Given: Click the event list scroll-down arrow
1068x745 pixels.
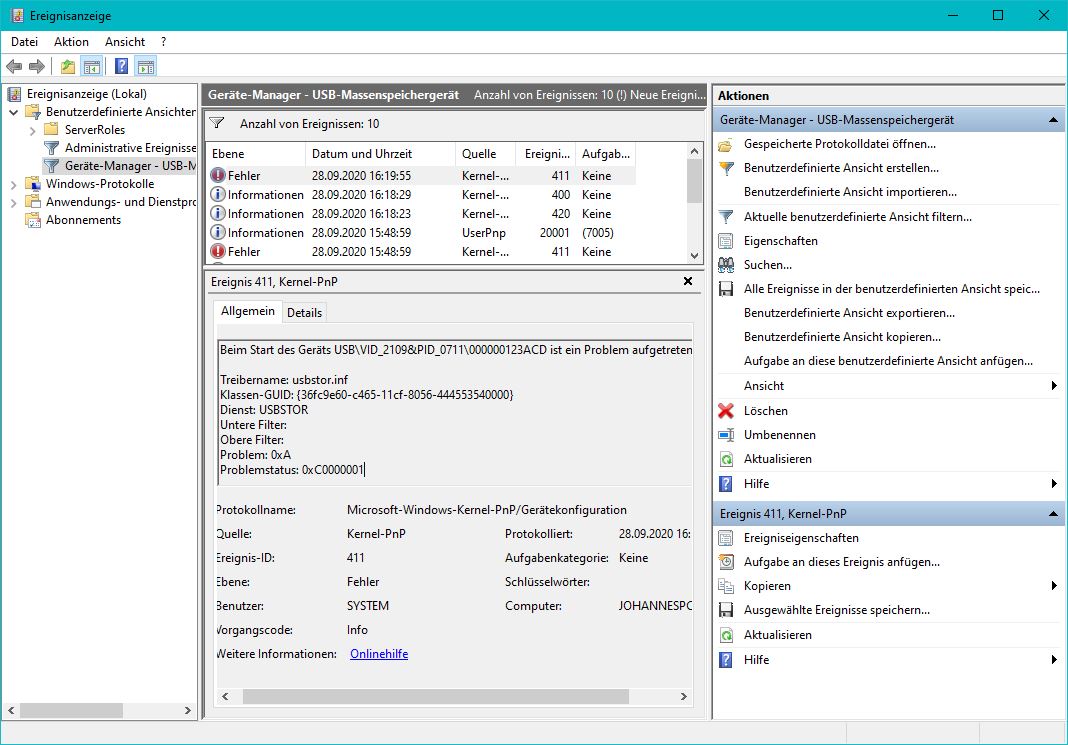Looking at the screenshot, I should (694, 256).
